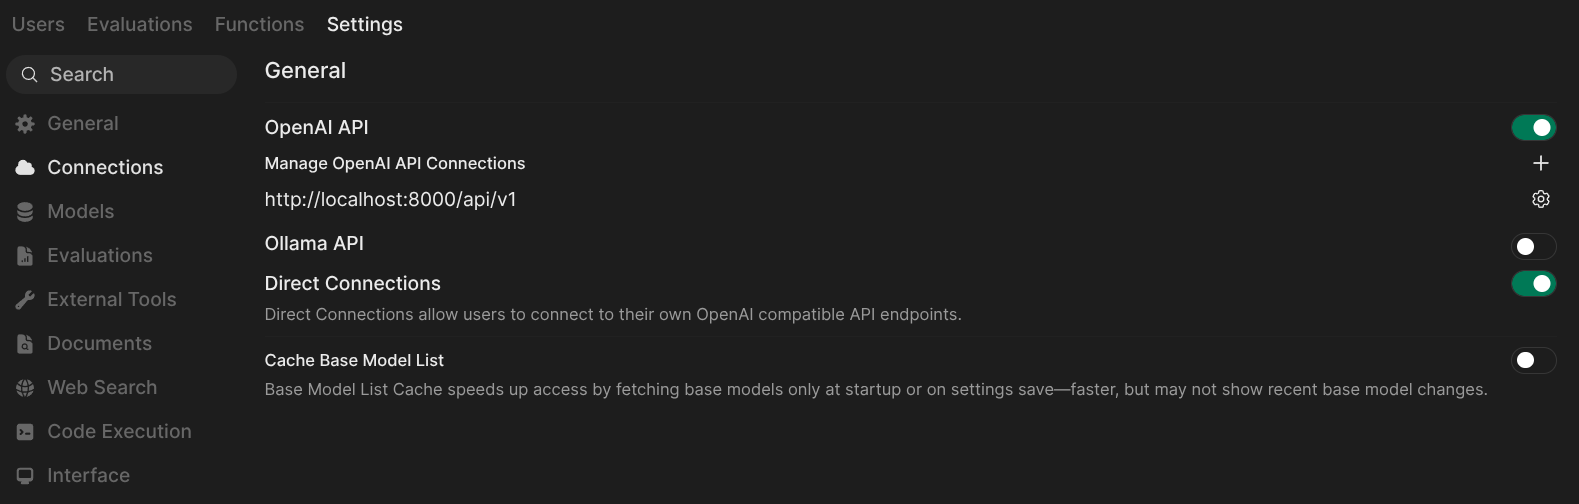Open Documents settings section
Screen dimensions: 1579x504
tap(99, 344)
